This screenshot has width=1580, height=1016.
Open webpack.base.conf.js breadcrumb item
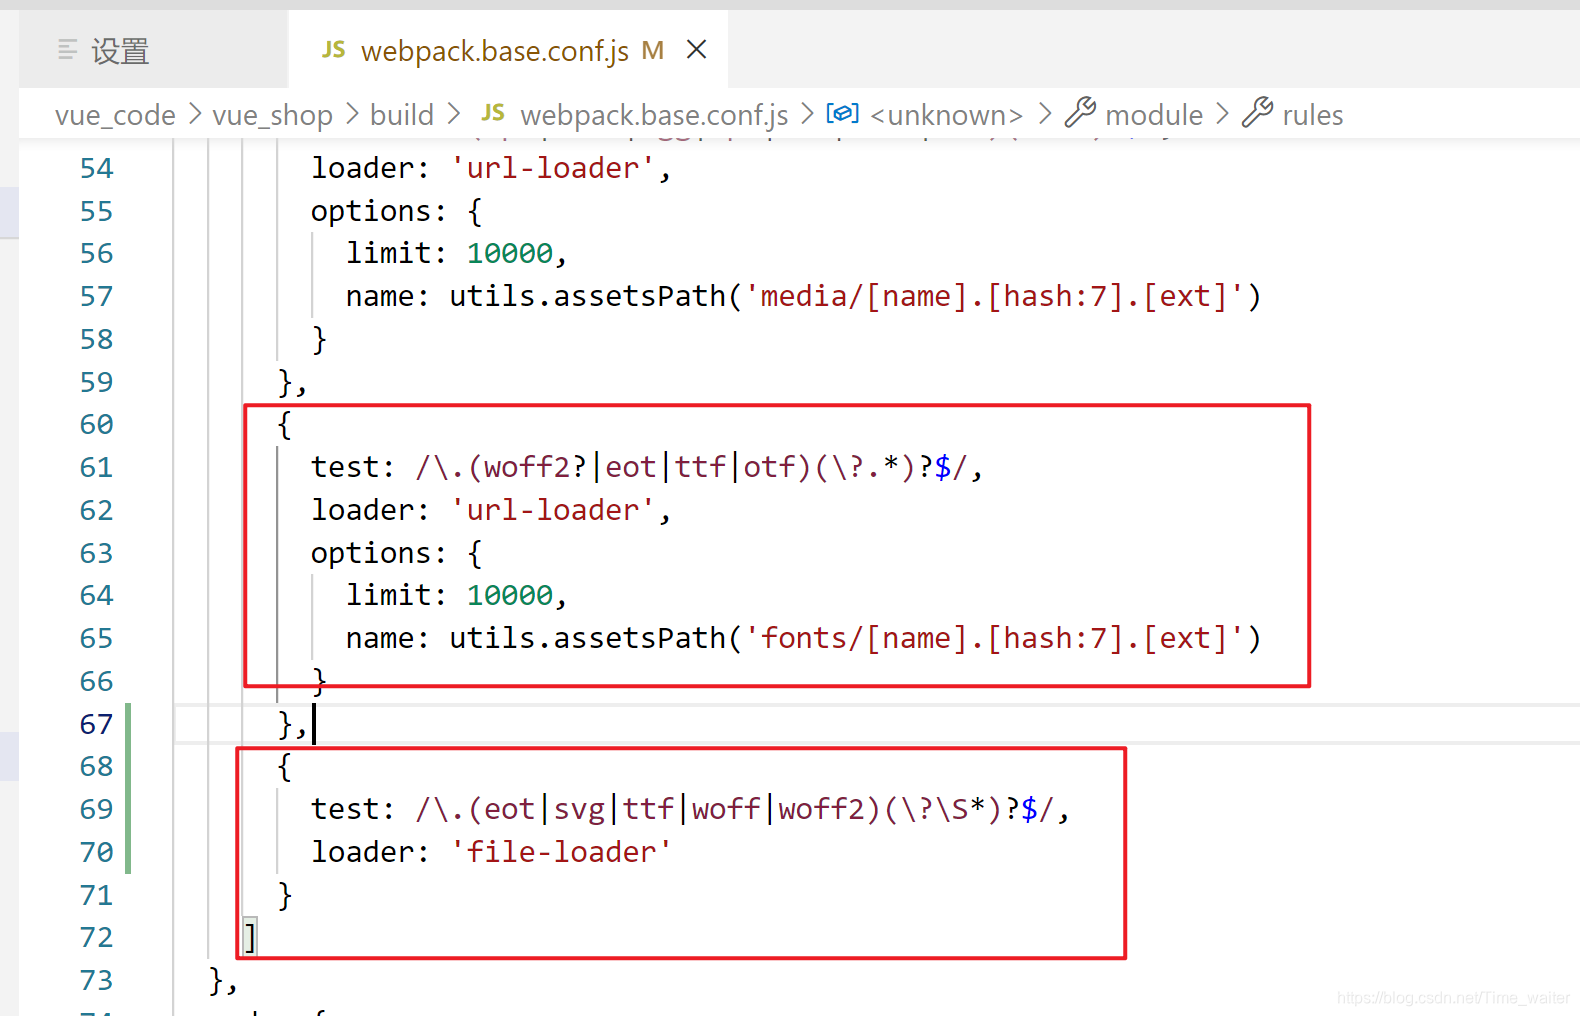click(654, 115)
